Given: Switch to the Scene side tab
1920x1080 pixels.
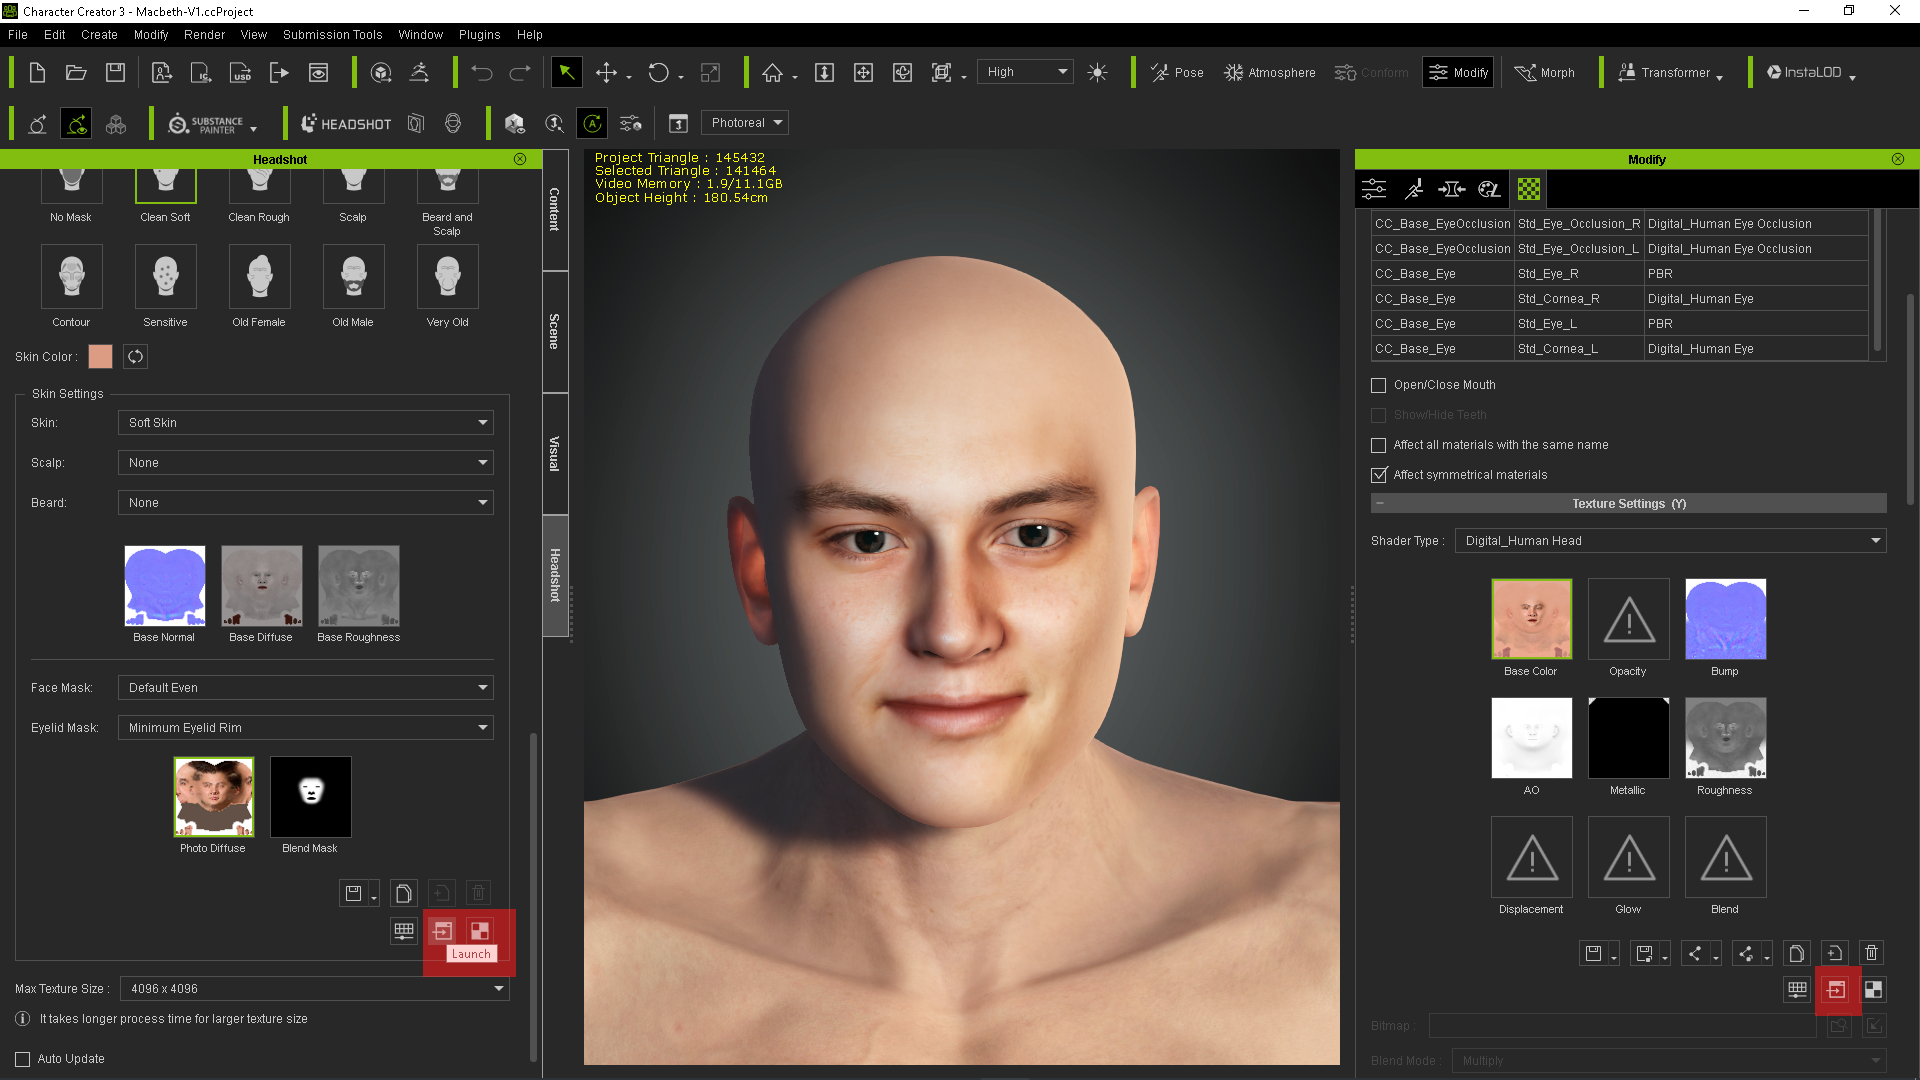Looking at the screenshot, I should (x=555, y=331).
